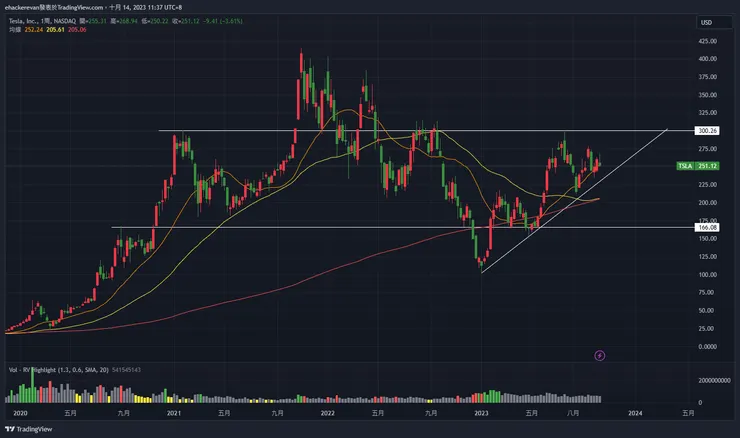This screenshot has width=740, height=438.
Task: Click the low price value 250.22
Action: tap(159, 21)
